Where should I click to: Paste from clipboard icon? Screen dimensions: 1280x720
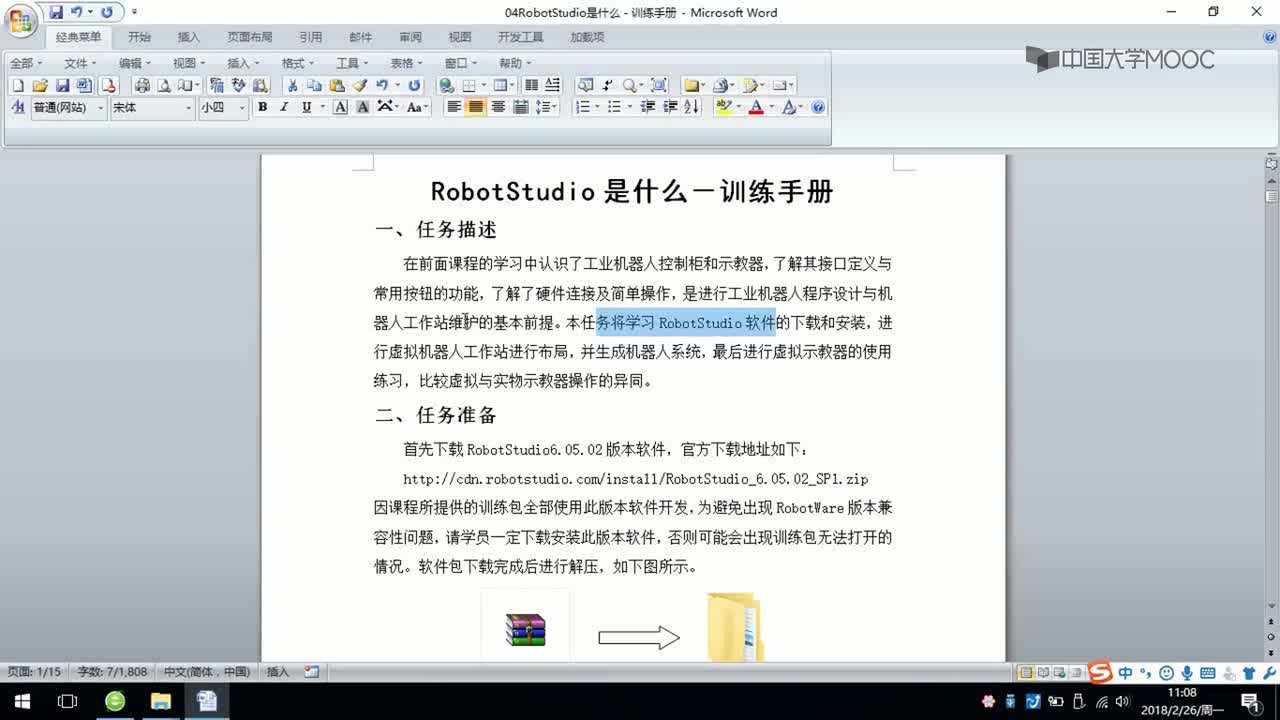click(x=337, y=86)
